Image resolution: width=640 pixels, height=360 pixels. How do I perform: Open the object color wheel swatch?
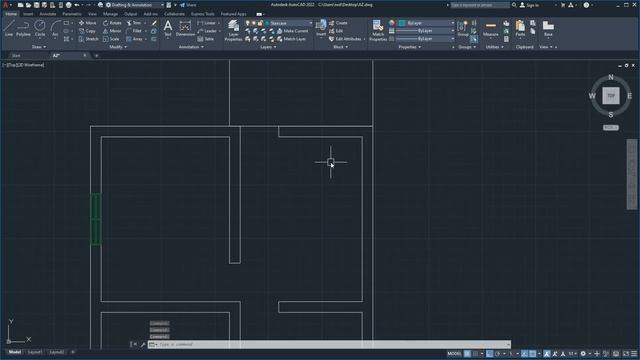392,23
